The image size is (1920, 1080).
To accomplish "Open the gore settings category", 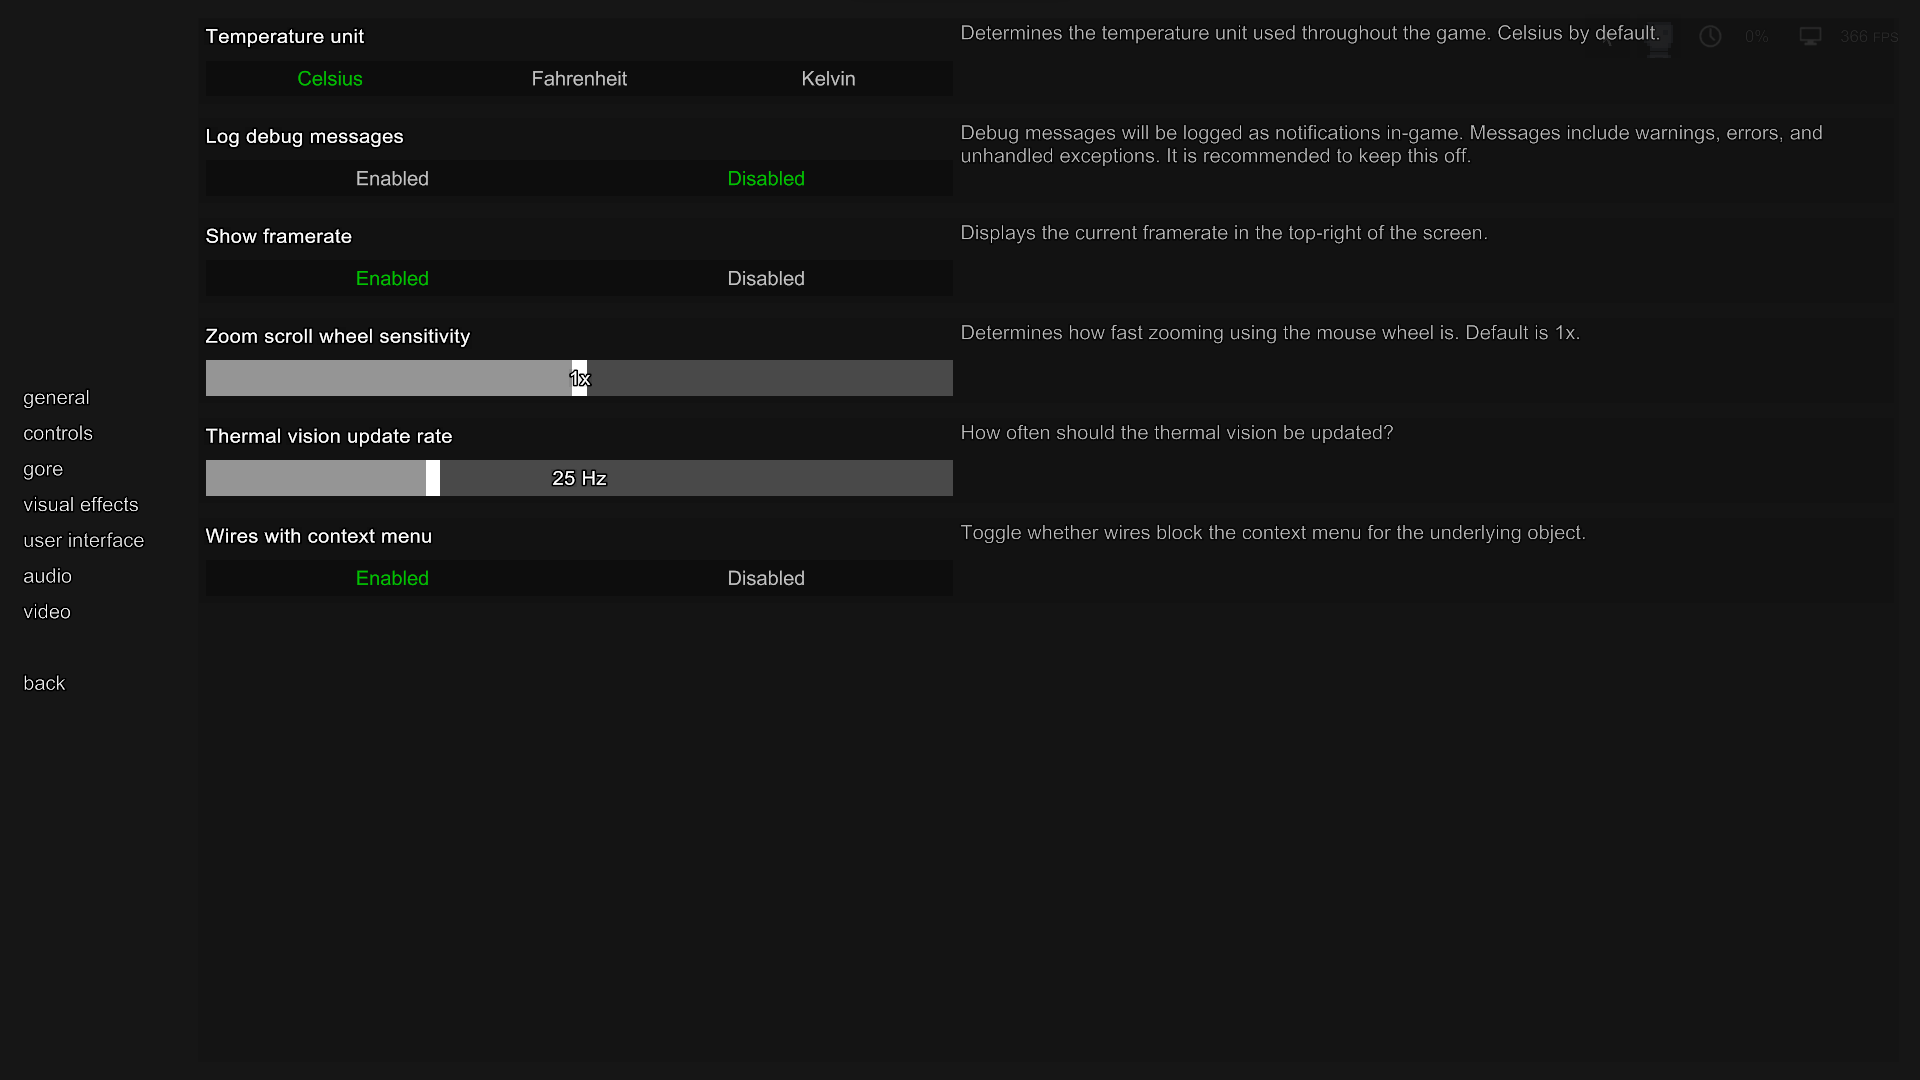I will pos(43,470).
